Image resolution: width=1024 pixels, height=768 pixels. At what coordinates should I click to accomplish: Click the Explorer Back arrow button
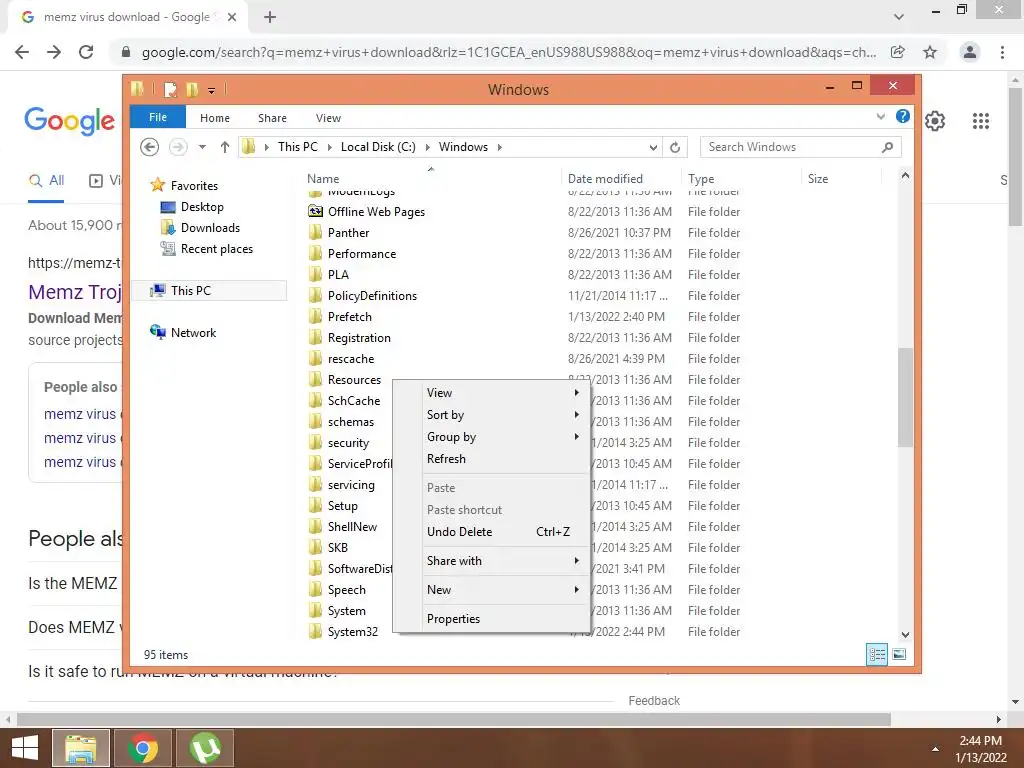[150, 147]
